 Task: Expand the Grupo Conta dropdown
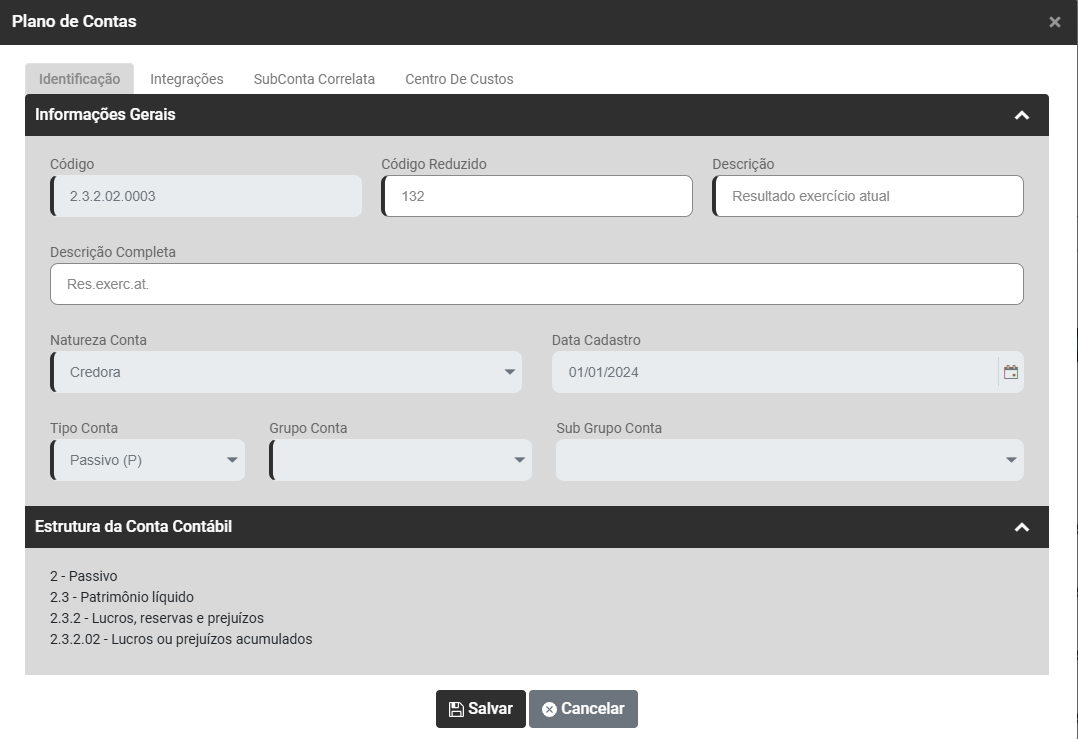[x=401, y=460]
